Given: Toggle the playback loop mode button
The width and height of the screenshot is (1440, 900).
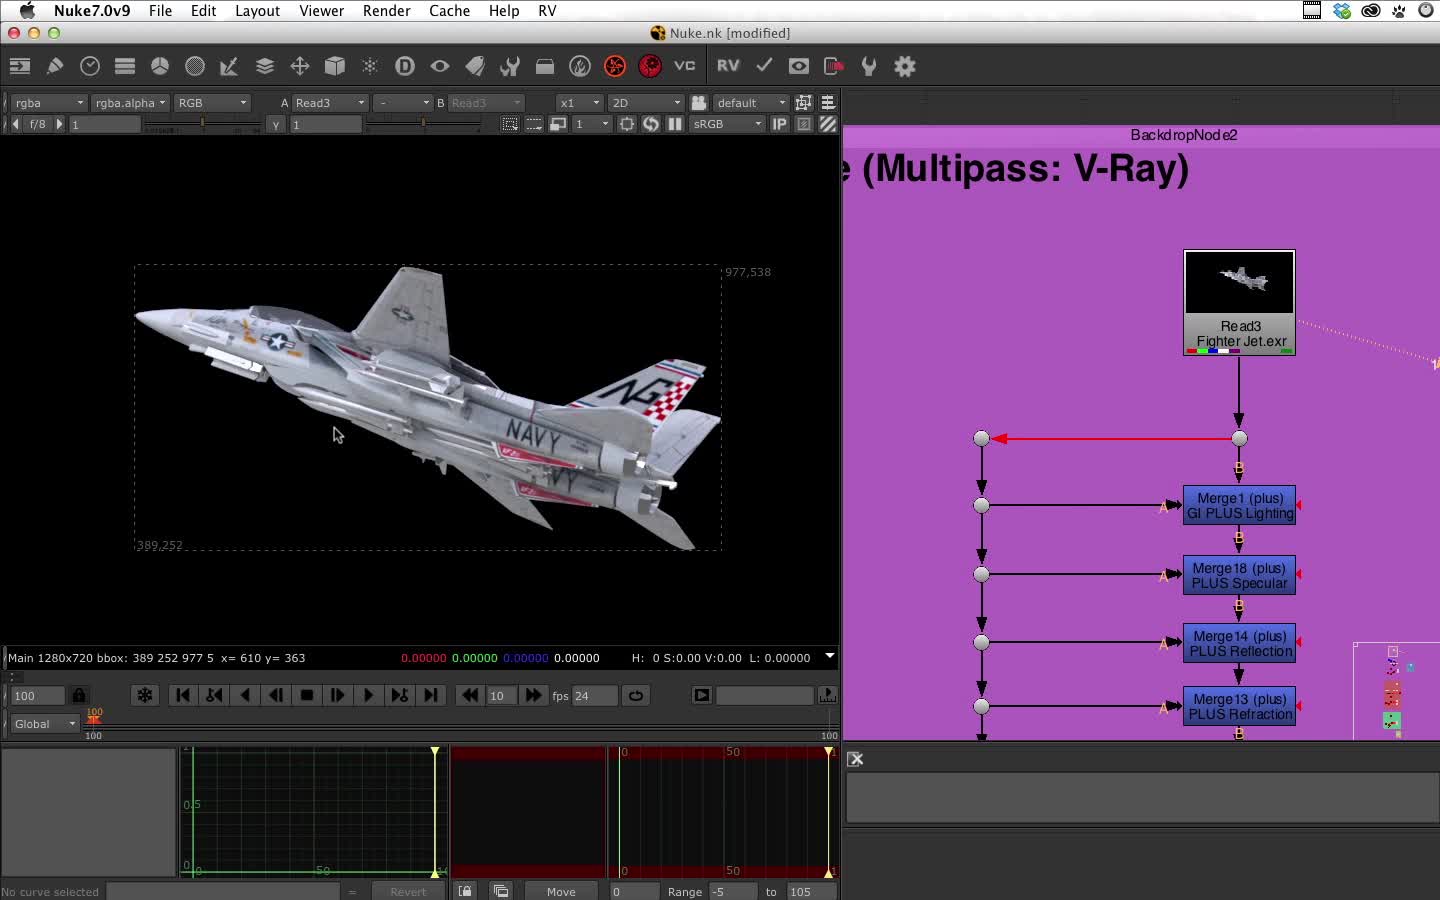Looking at the screenshot, I should point(636,695).
